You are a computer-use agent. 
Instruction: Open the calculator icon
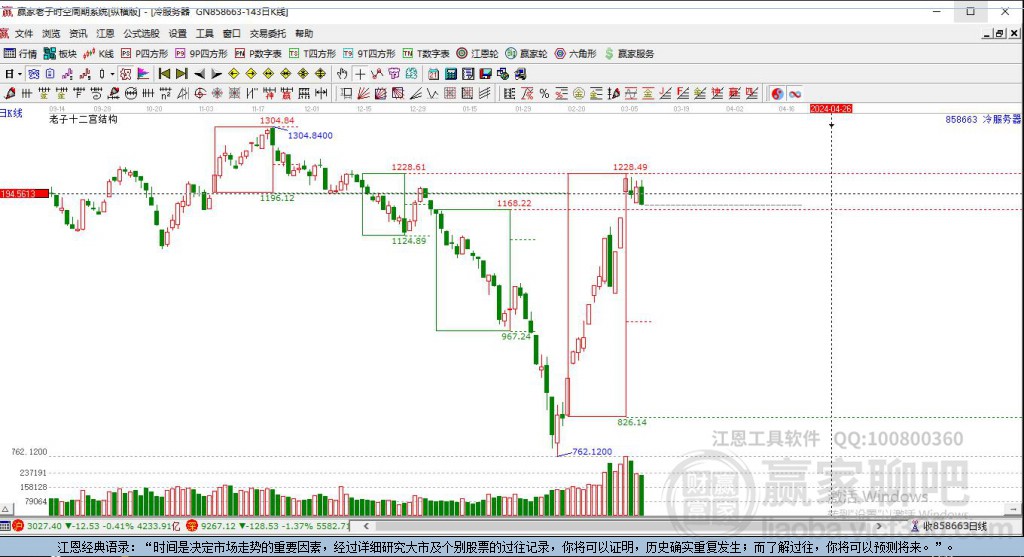(451, 74)
